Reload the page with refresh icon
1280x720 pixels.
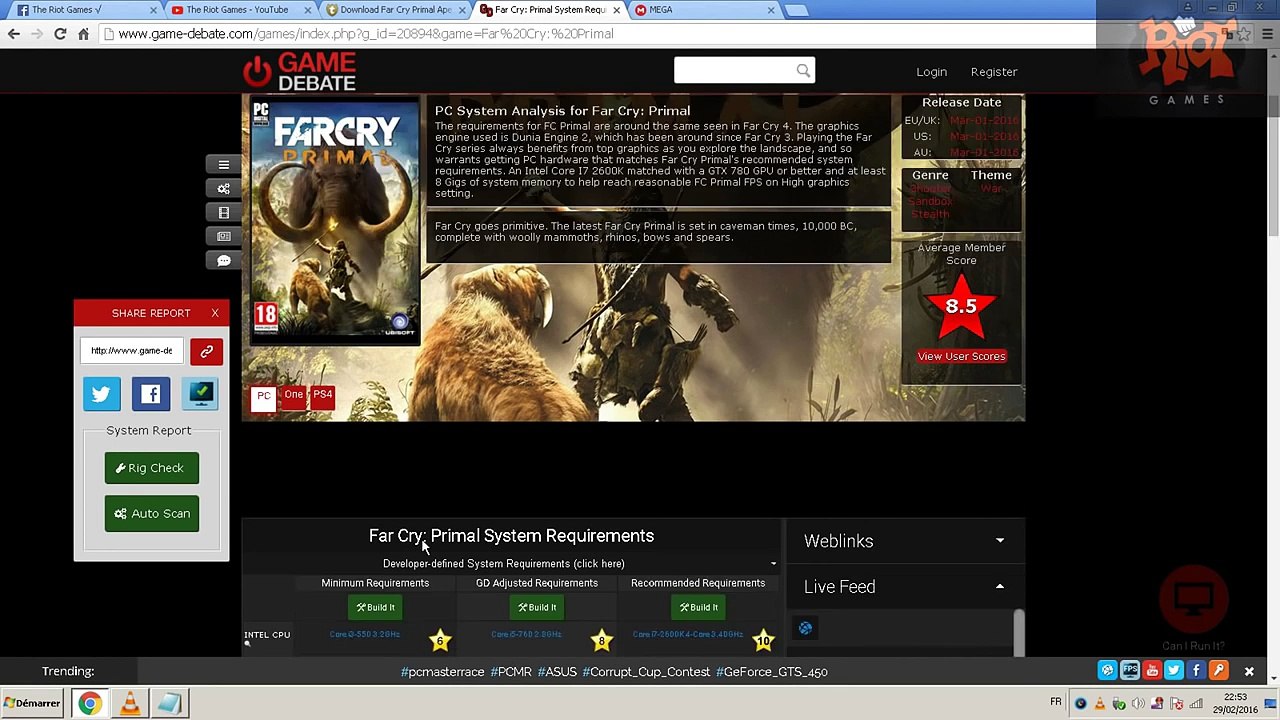pos(60,34)
